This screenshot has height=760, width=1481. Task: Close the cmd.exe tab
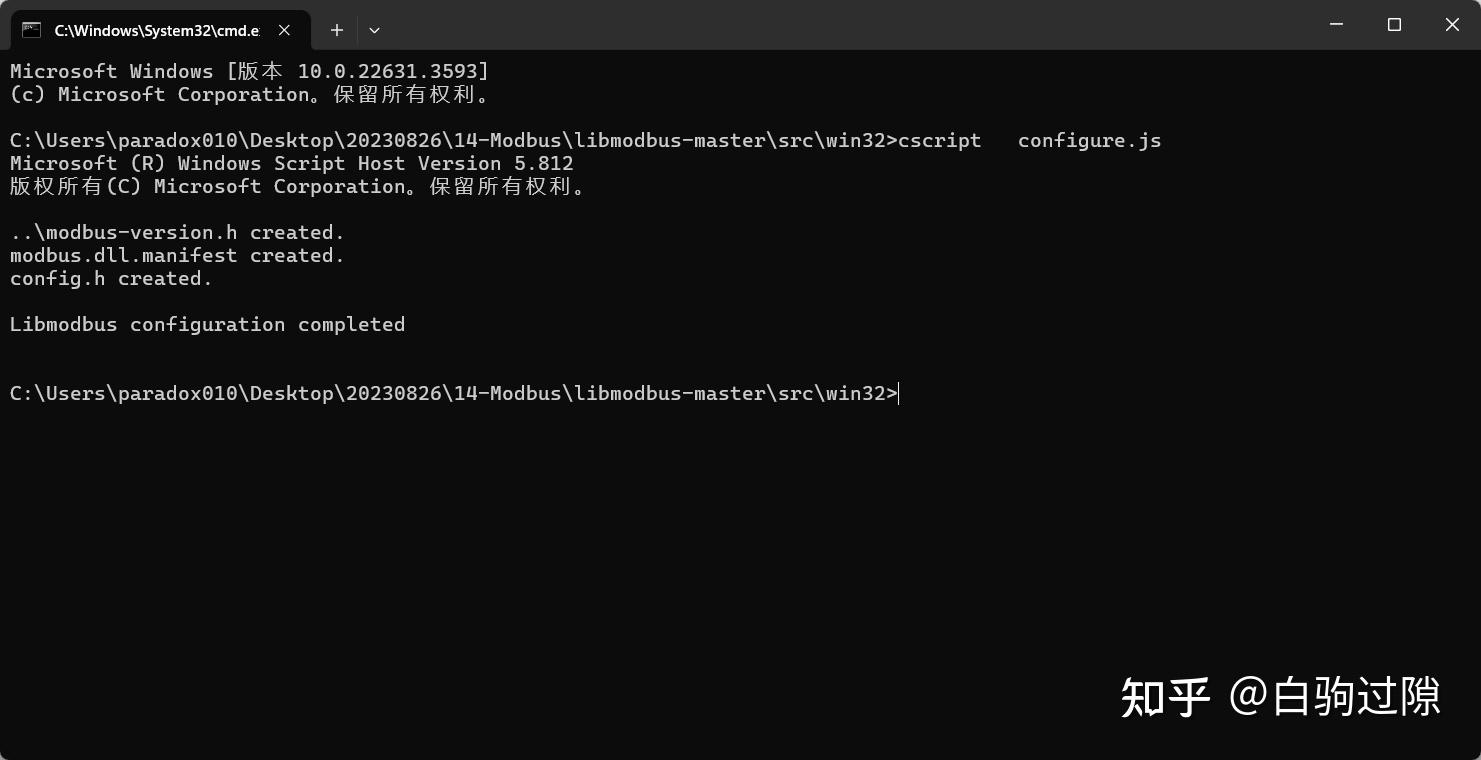(285, 30)
